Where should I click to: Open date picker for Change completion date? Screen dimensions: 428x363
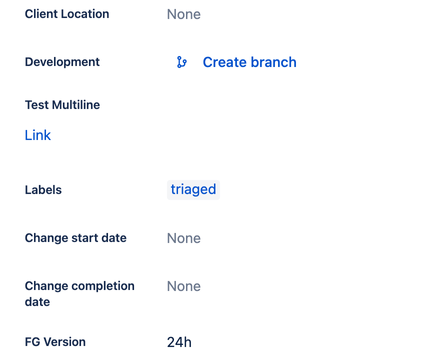pyautogui.click(x=184, y=286)
